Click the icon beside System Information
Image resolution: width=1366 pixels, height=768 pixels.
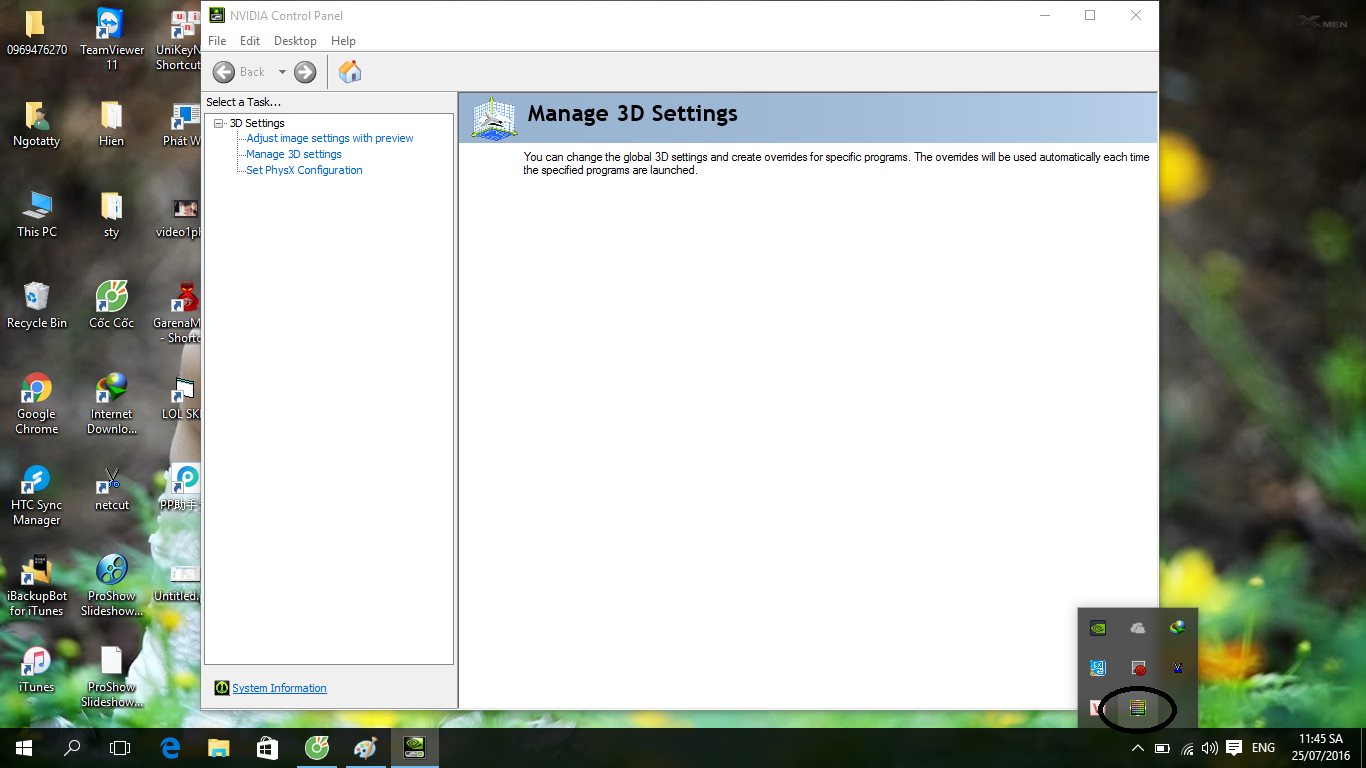click(x=221, y=688)
